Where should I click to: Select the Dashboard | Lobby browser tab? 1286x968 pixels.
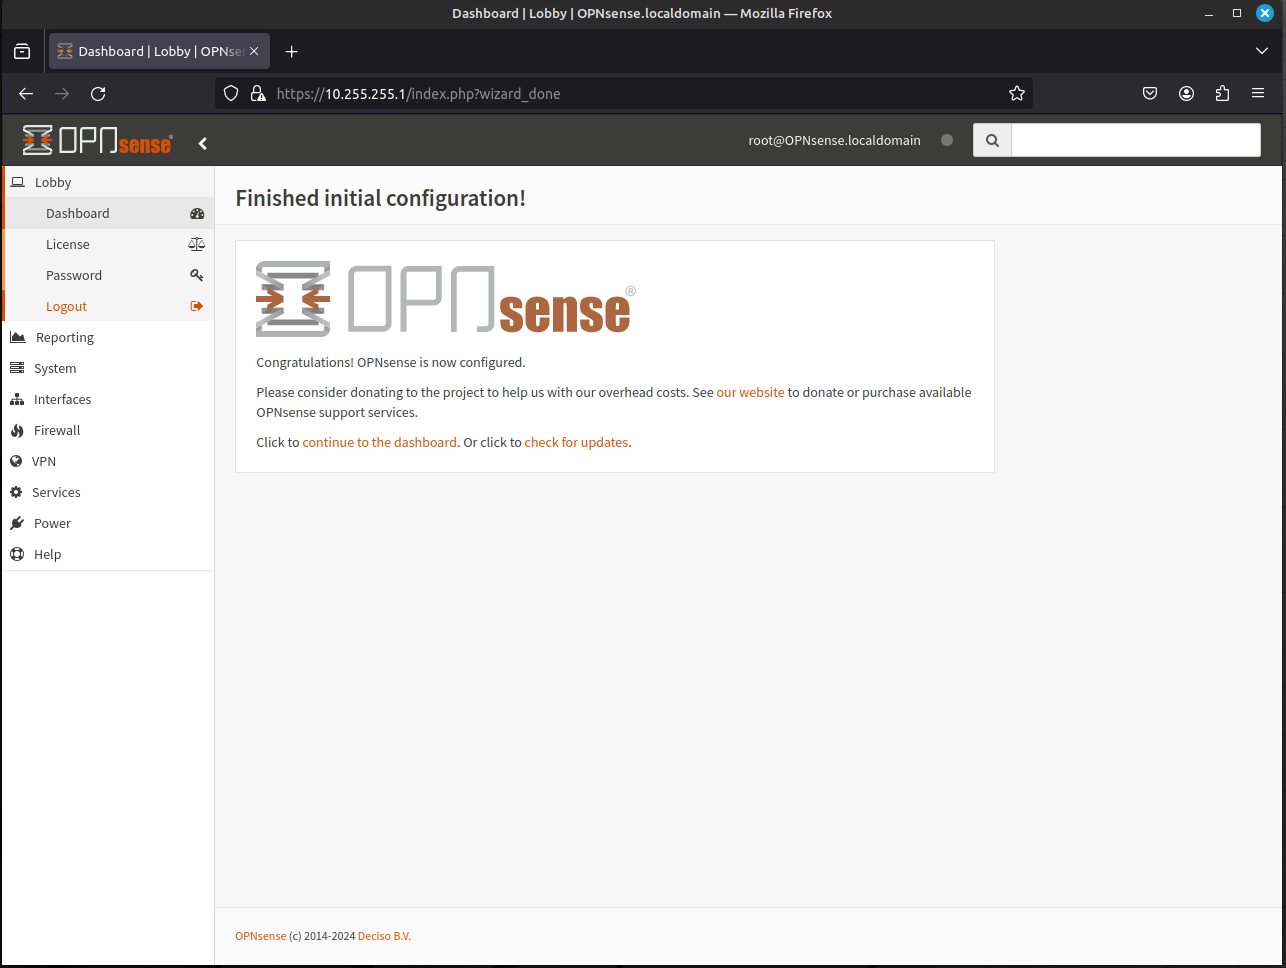[159, 51]
